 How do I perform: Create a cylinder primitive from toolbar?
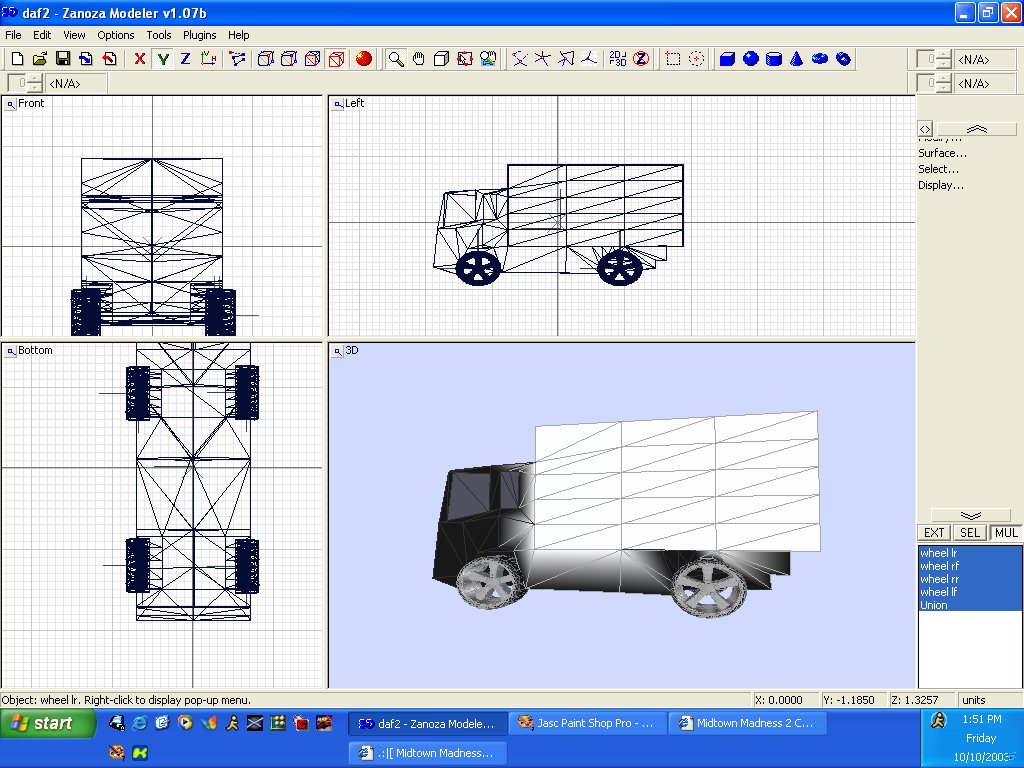774,59
